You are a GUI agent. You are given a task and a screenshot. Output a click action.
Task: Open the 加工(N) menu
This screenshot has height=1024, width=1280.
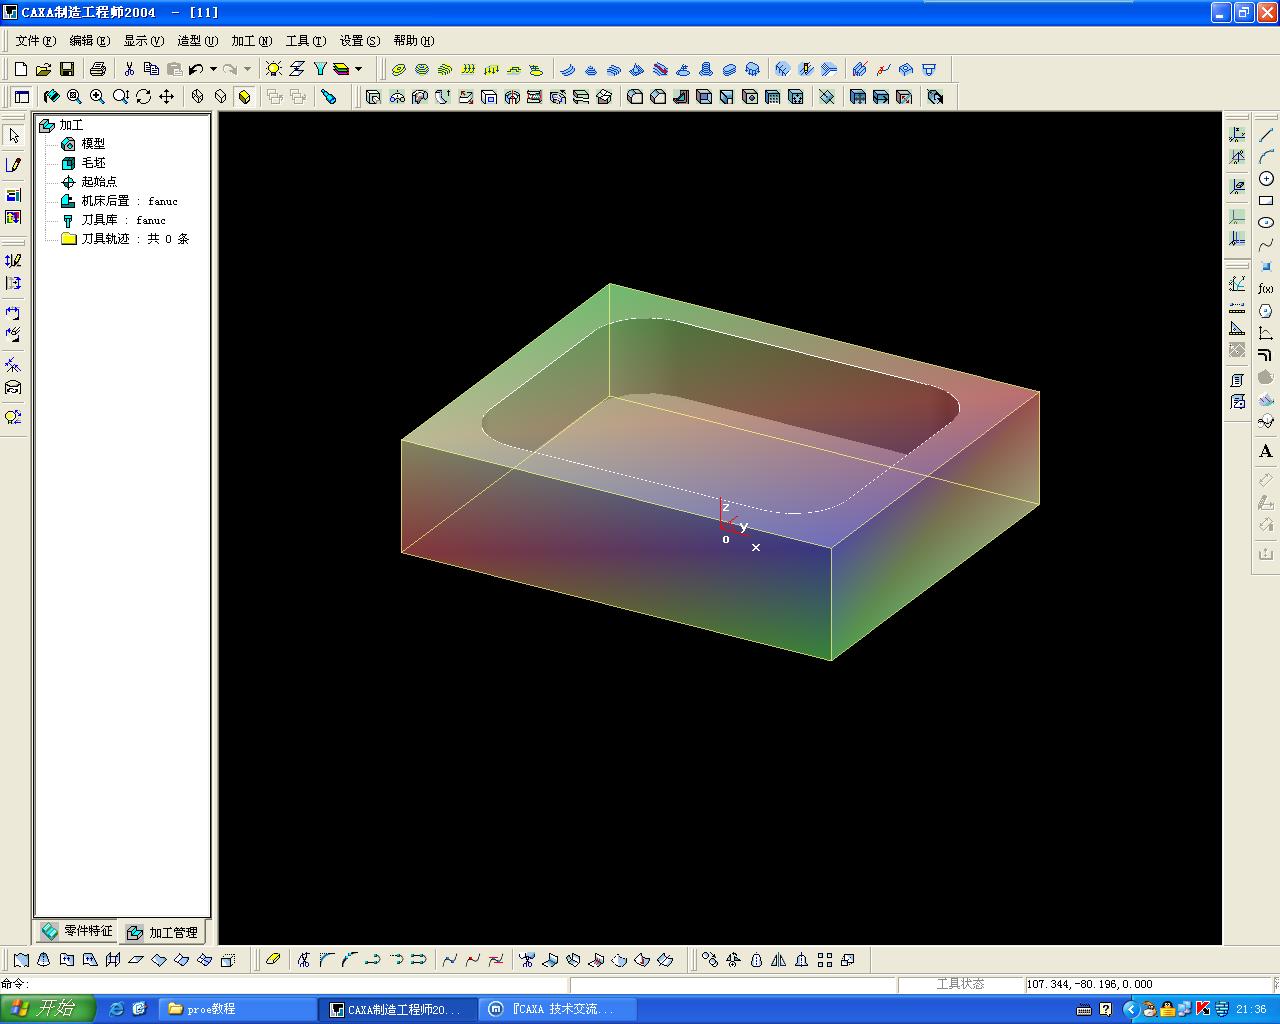pos(251,41)
